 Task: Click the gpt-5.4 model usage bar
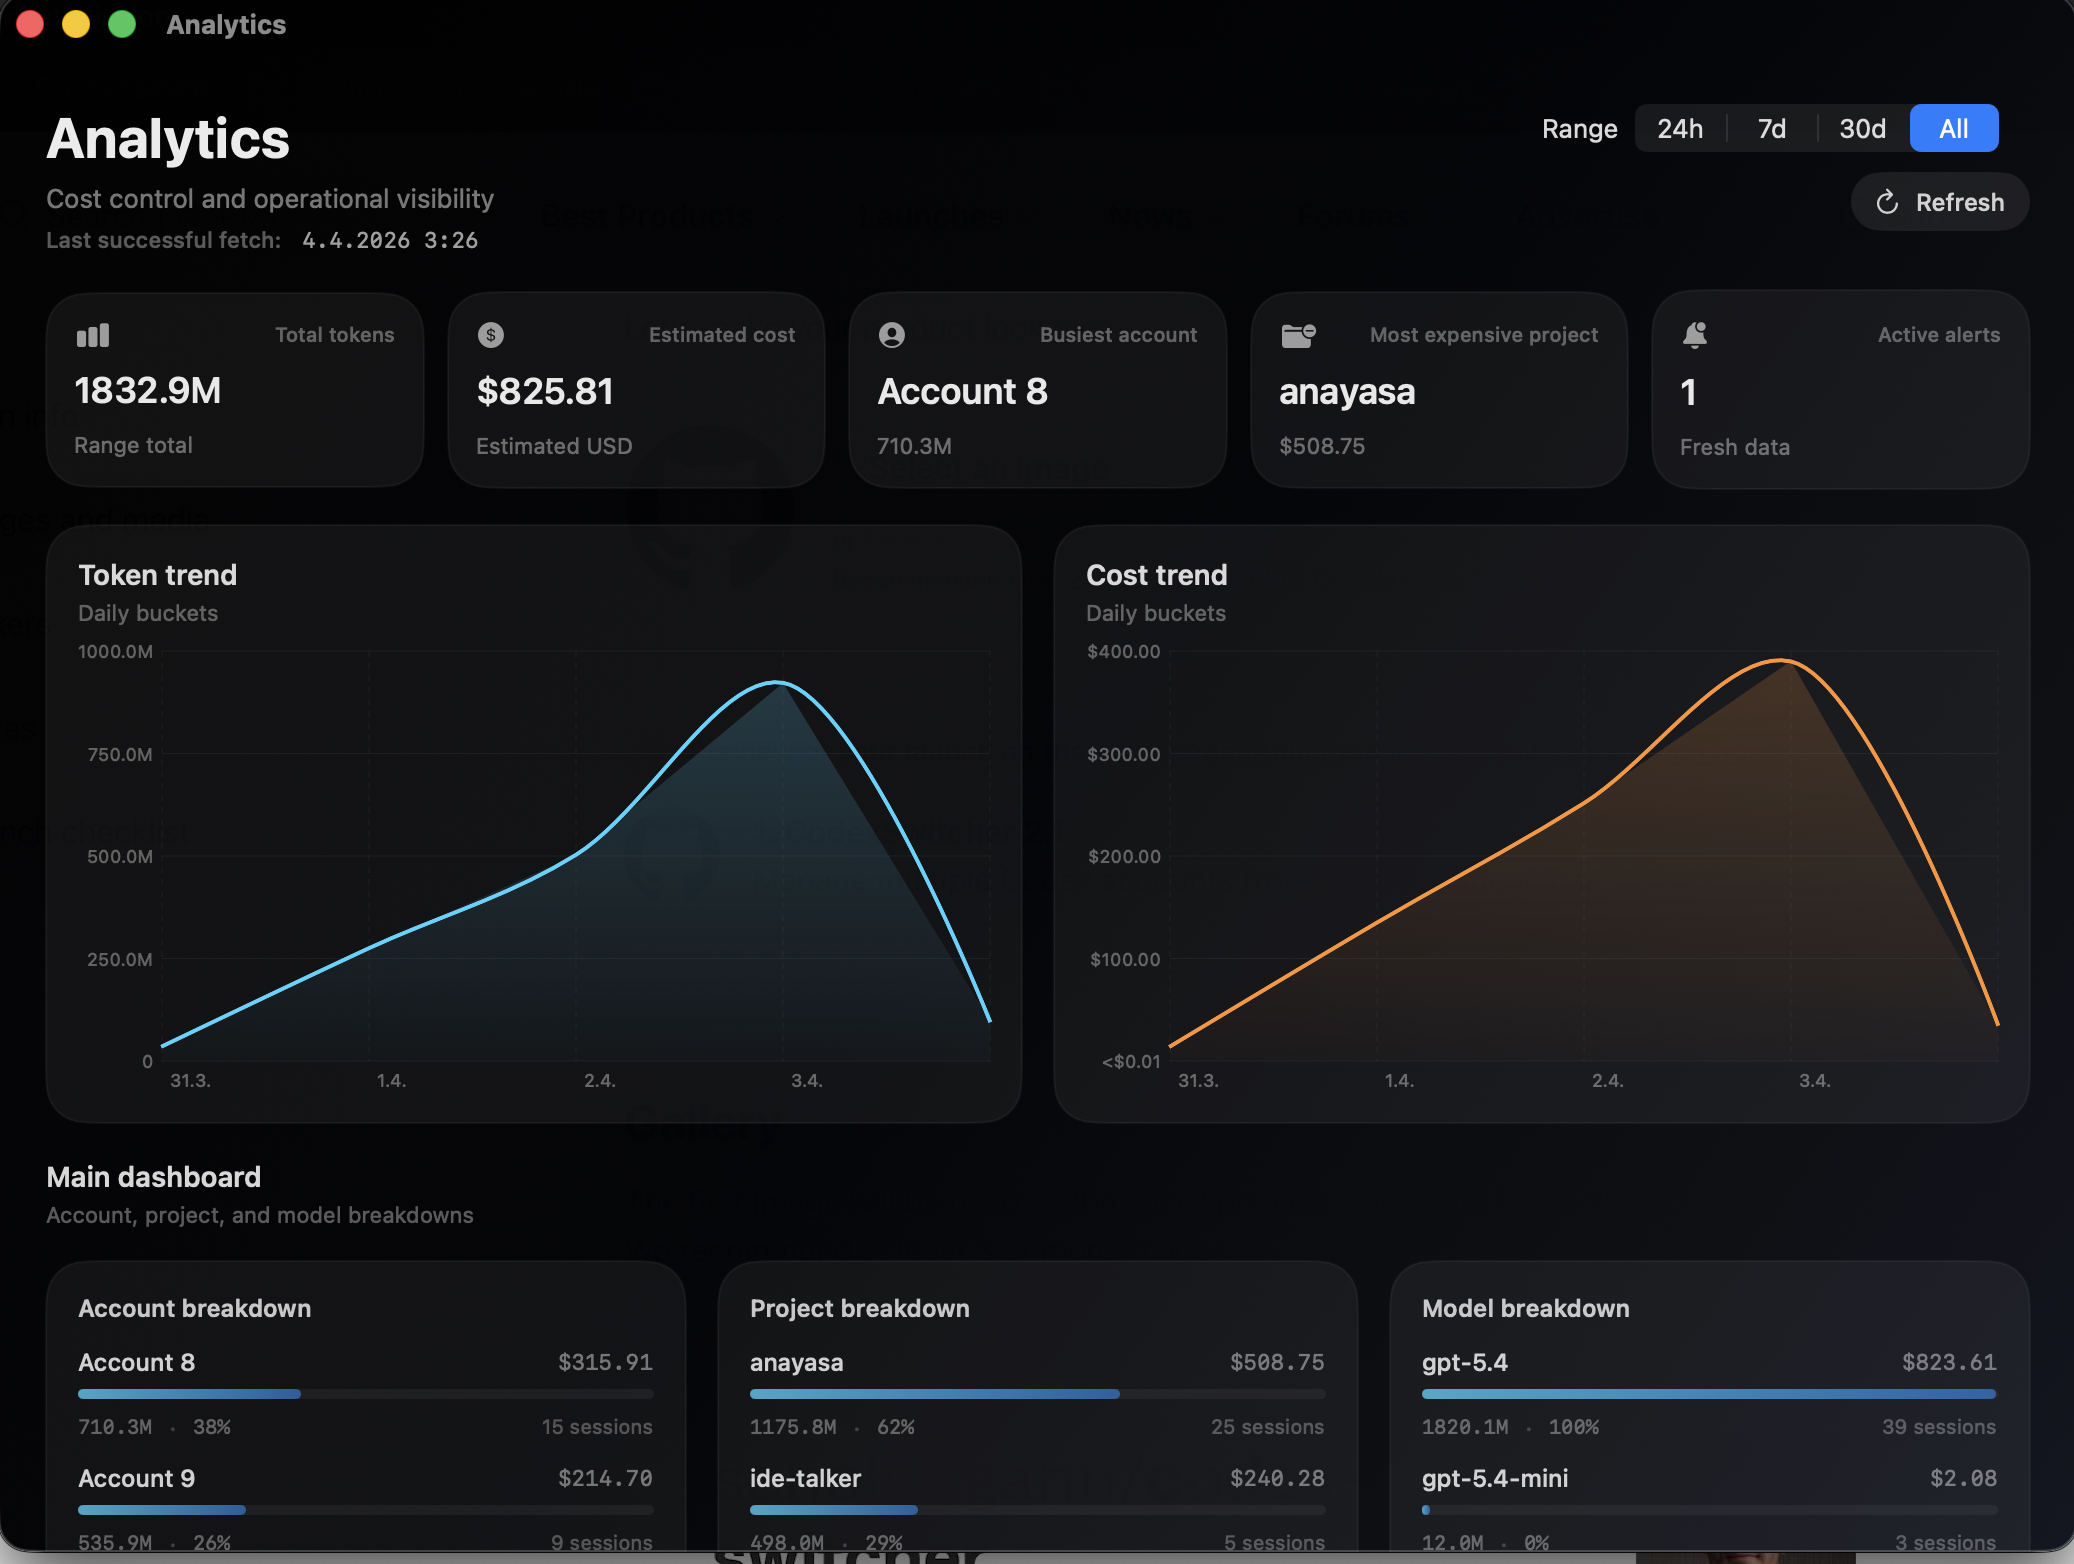[1708, 1394]
